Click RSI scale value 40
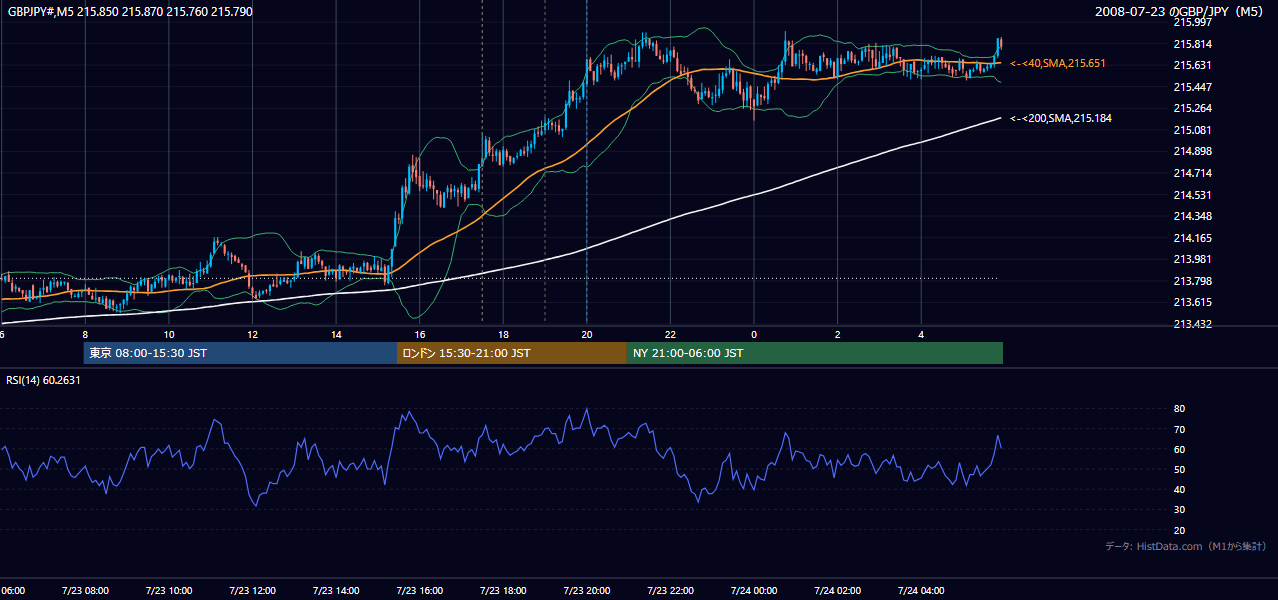This screenshot has height=600, width=1278. (x=1179, y=489)
